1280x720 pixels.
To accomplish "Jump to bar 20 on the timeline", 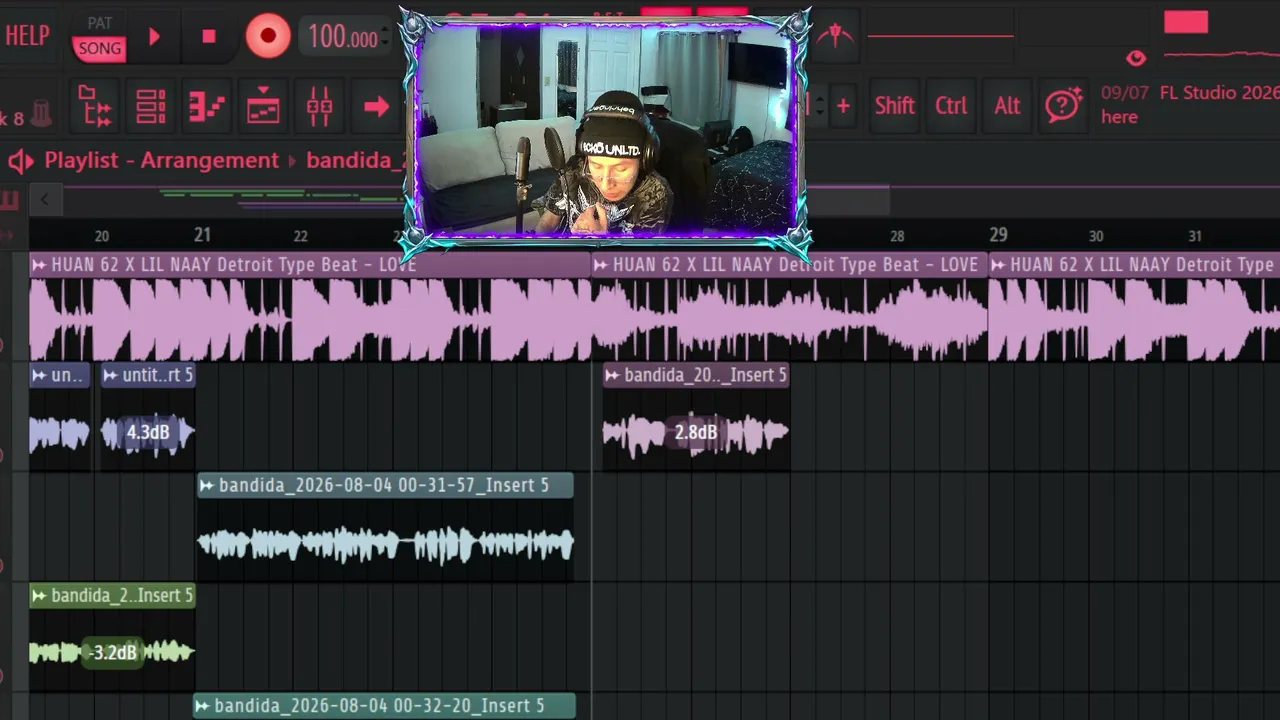I will [102, 236].
